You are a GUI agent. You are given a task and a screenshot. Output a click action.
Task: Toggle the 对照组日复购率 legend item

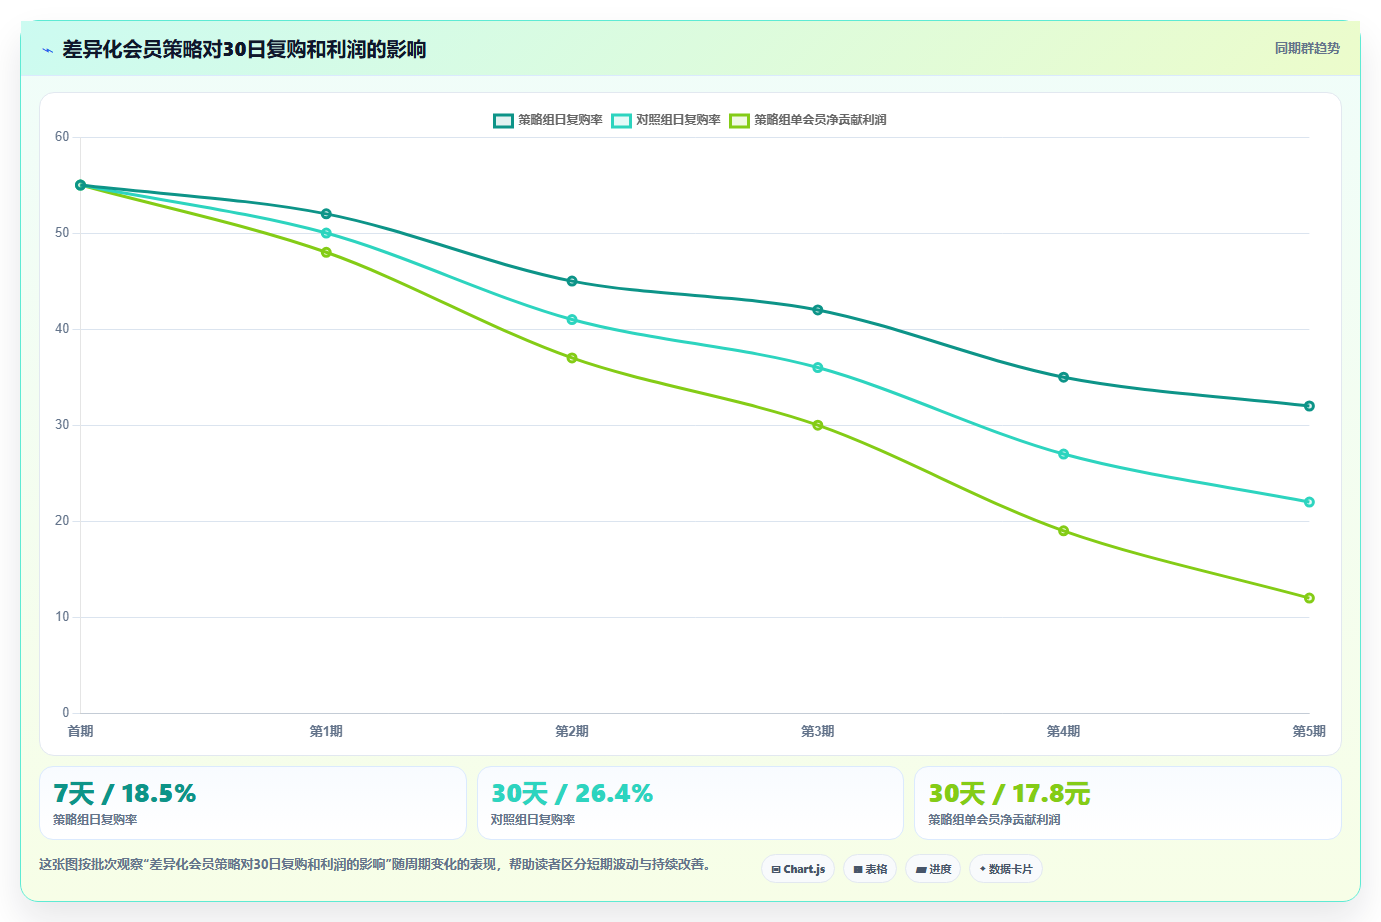(666, 120)
